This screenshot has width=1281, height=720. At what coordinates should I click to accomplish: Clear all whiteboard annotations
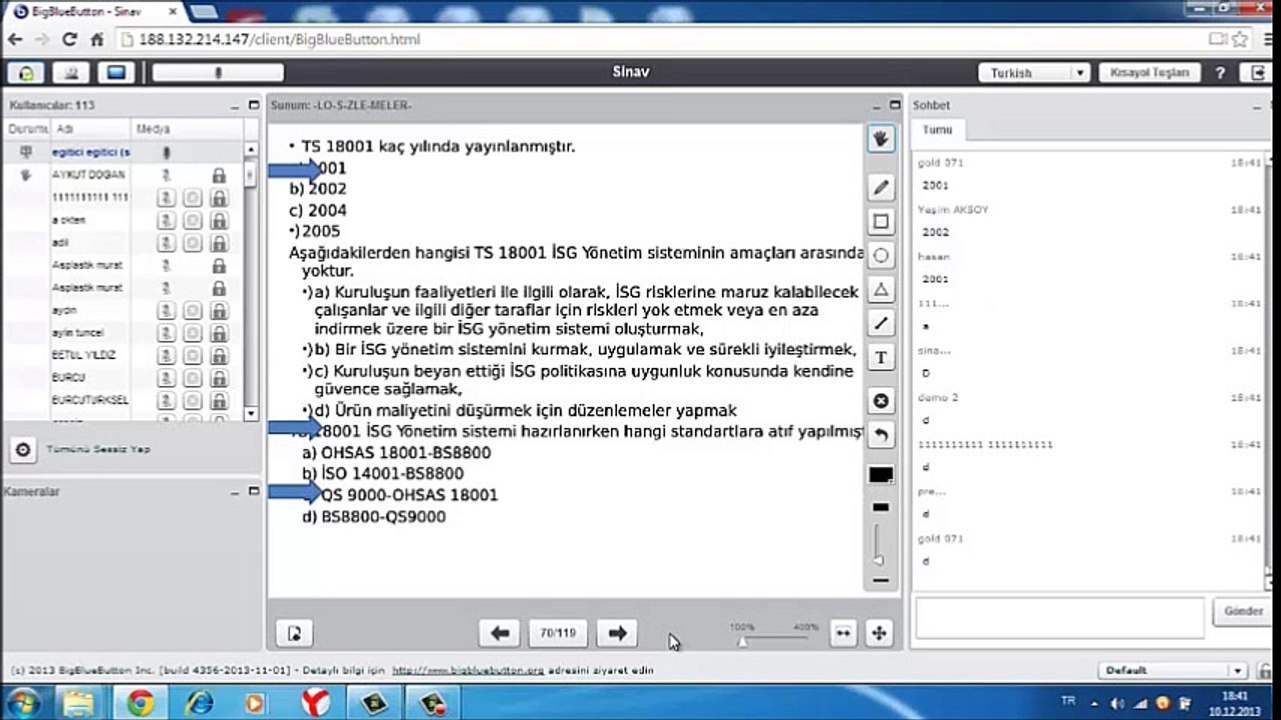880,401
